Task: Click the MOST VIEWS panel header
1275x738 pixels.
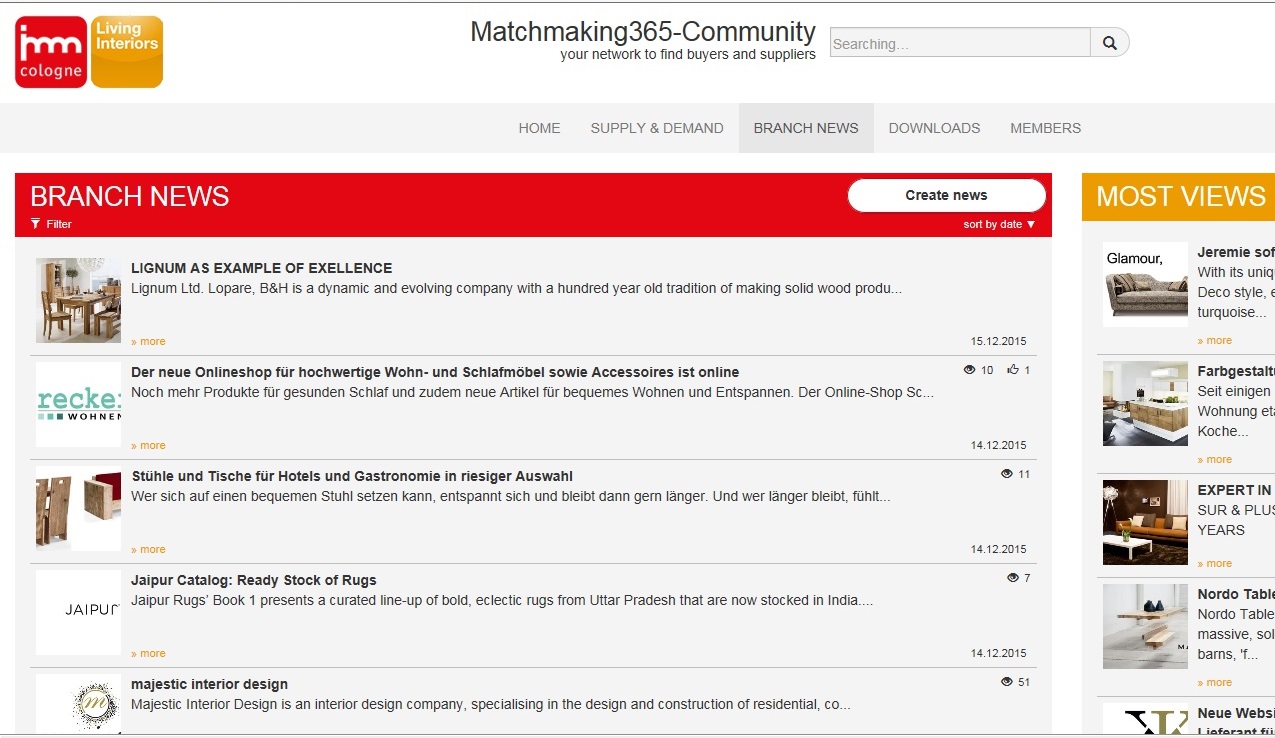Action: (1178, 196)
